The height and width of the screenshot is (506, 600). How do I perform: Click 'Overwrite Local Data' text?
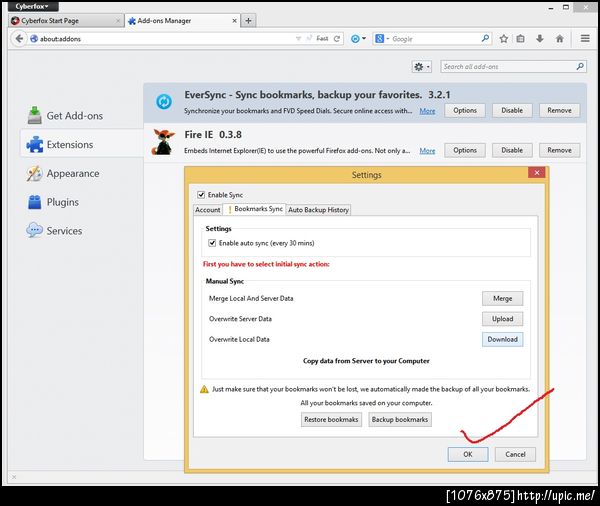tap(239, 340)
